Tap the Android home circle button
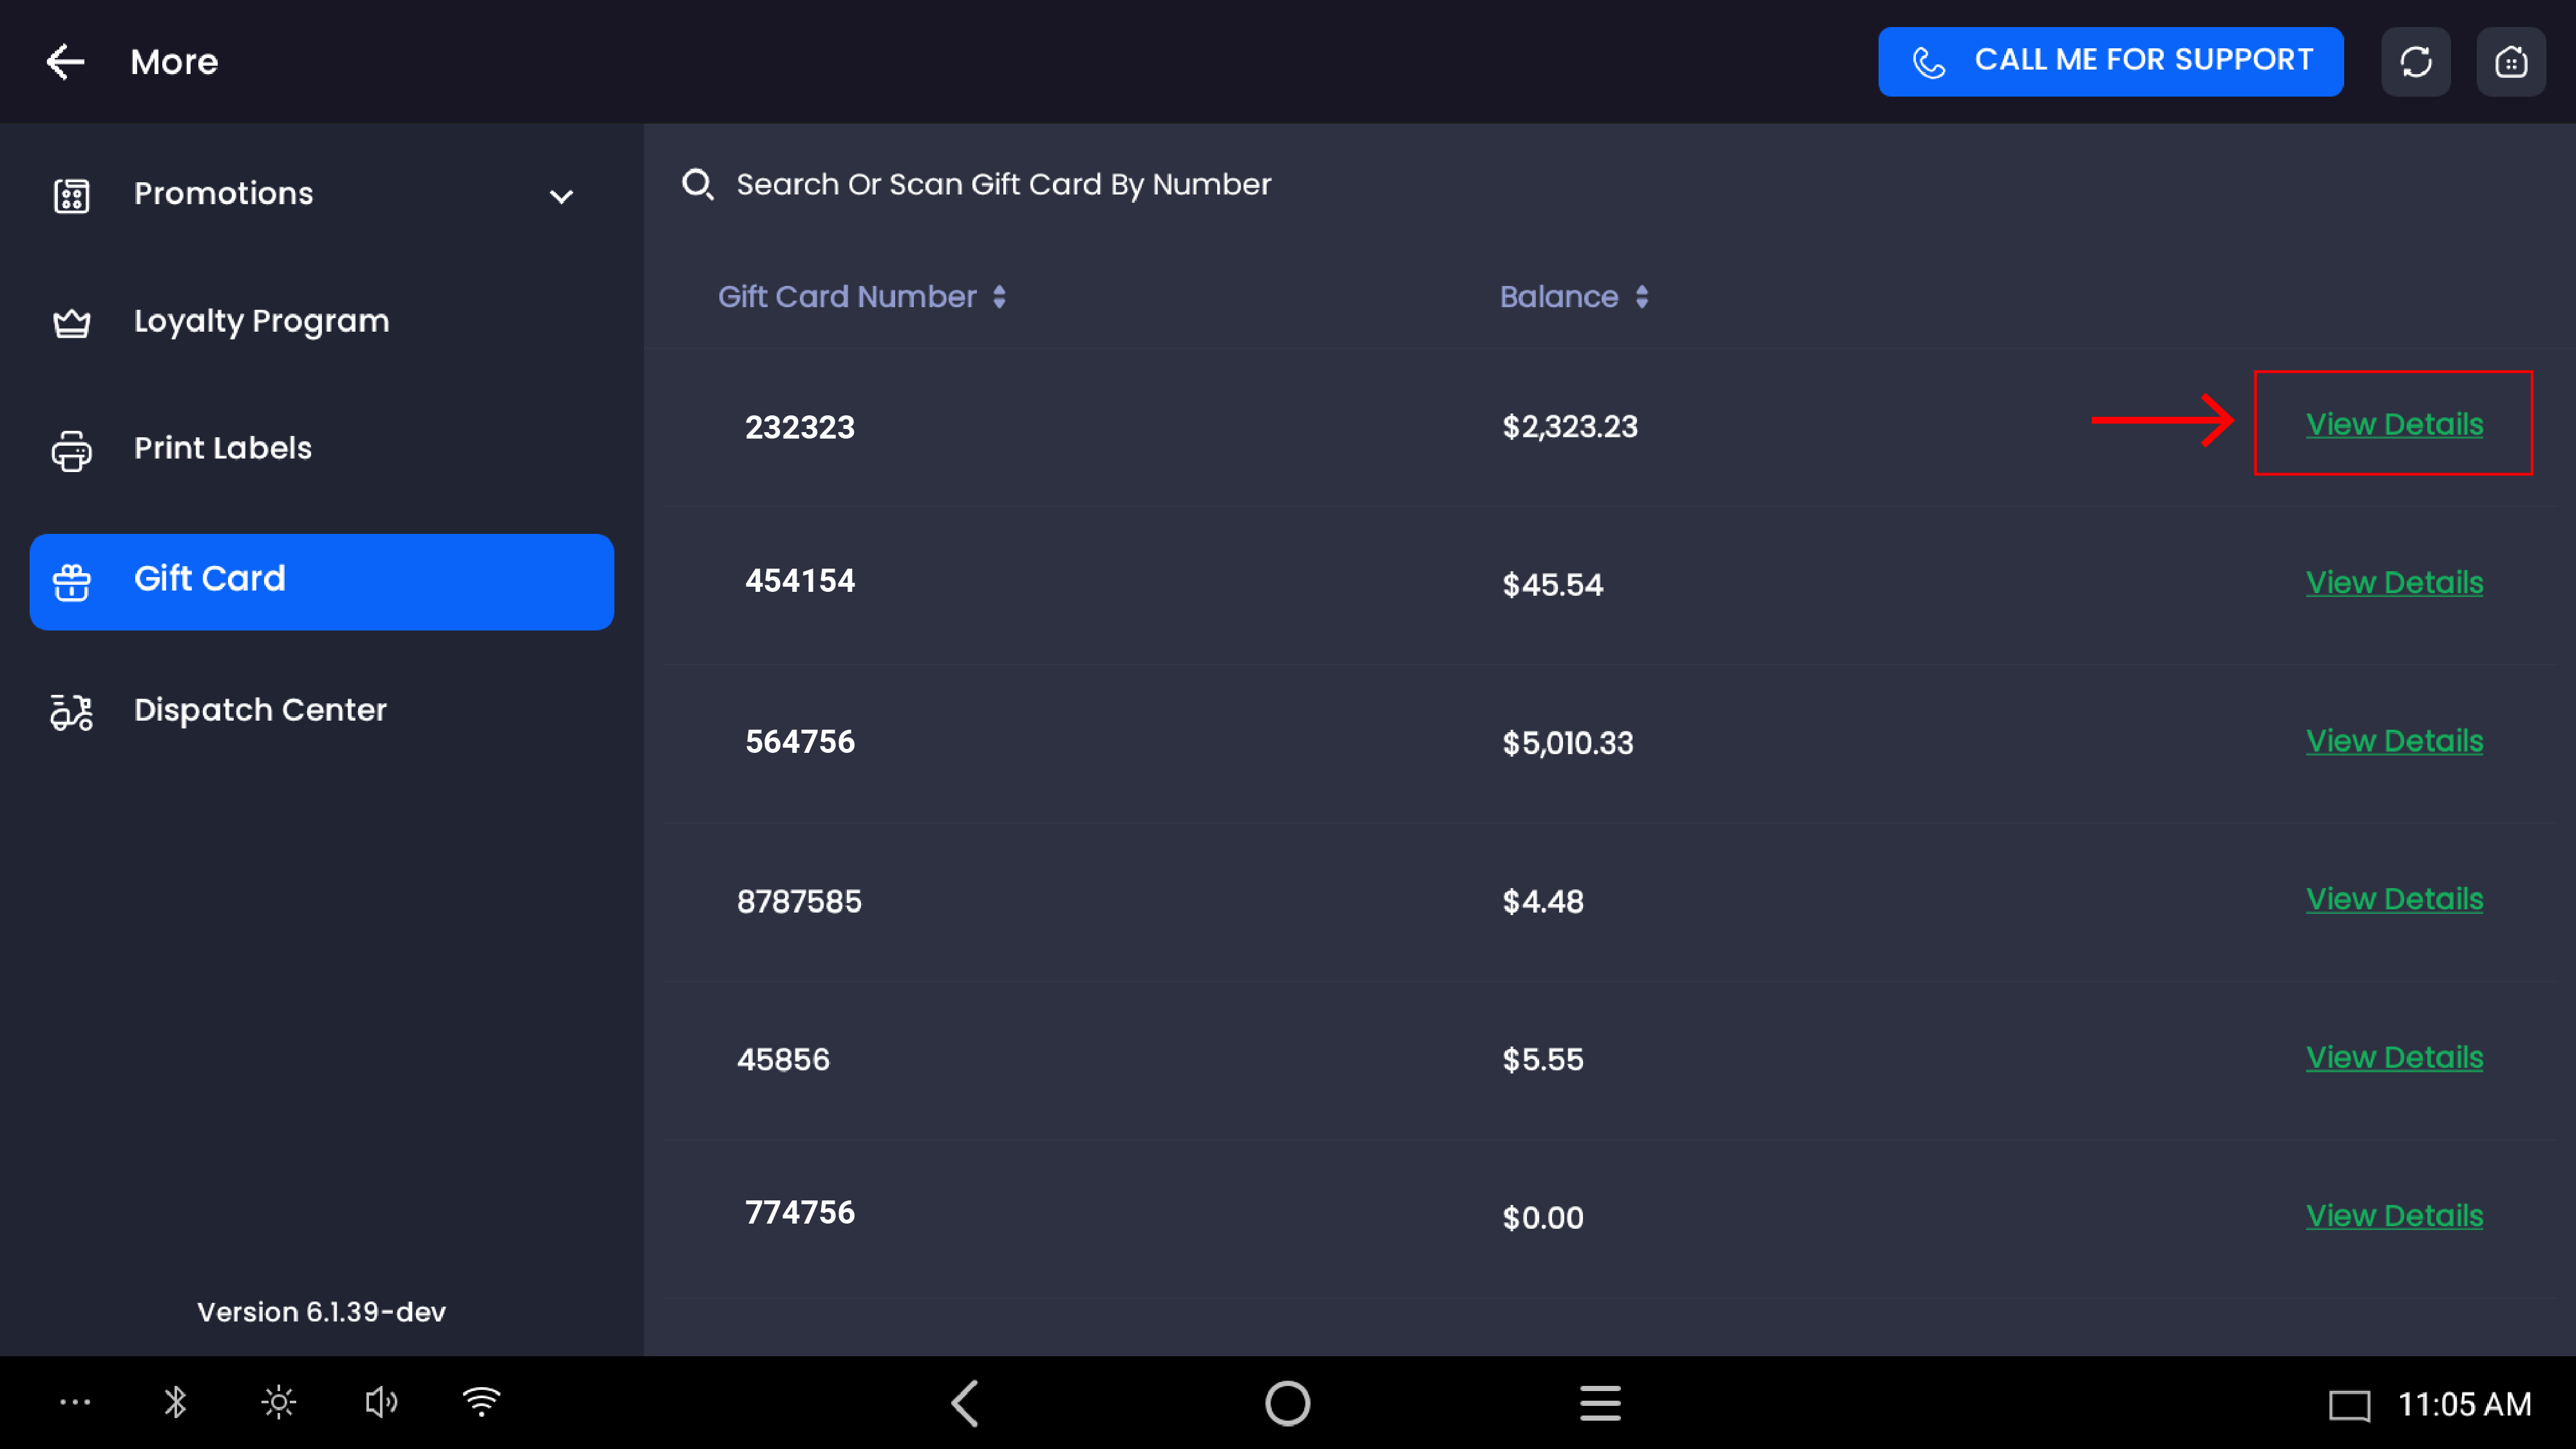Screen dimensions: 2576x1449 pyautogui.click(x=1287, y=1403)
